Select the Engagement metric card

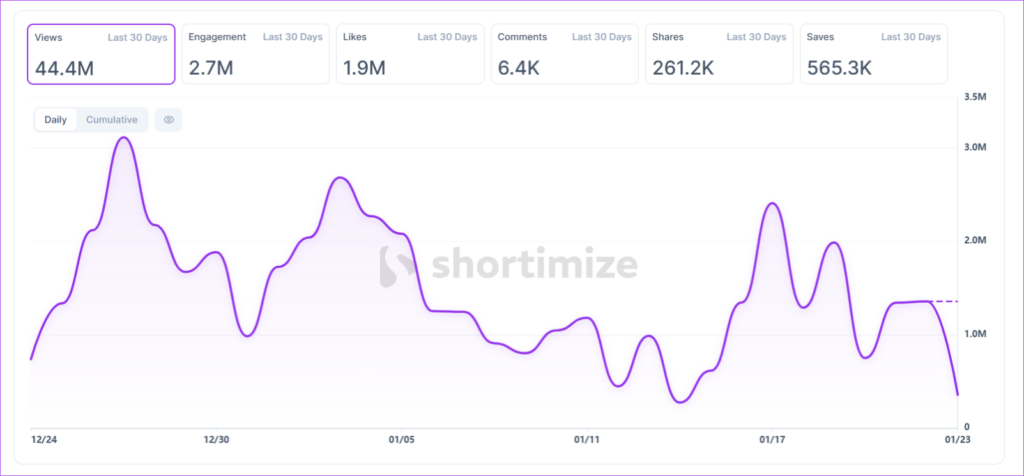click(255, 54)
